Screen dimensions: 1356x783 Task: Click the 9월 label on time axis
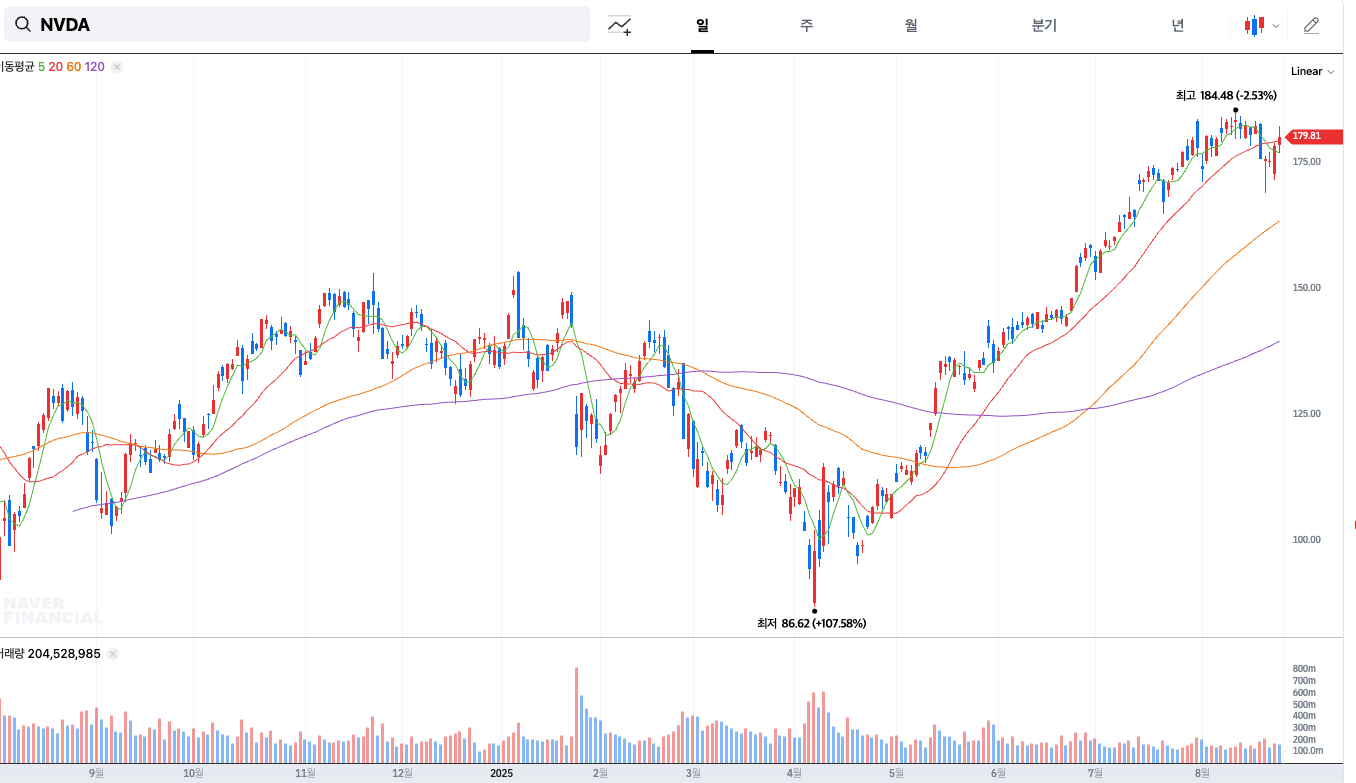(x=97, y=773)
